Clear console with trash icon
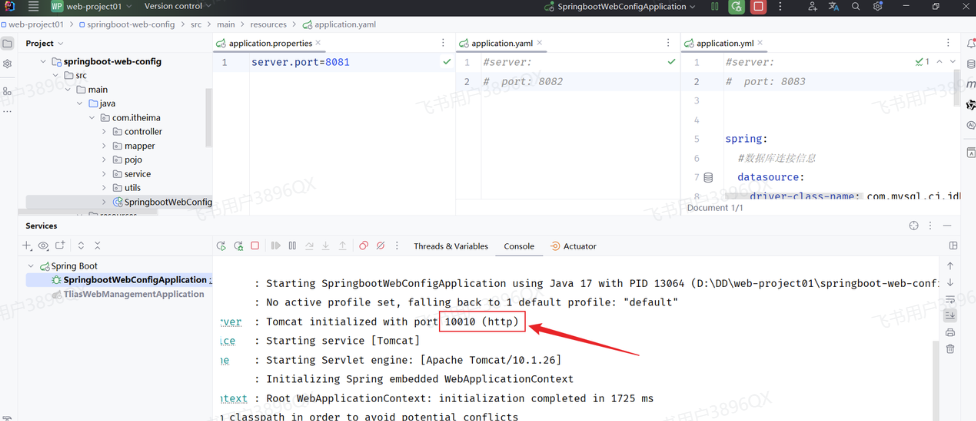 click(950, 349)
